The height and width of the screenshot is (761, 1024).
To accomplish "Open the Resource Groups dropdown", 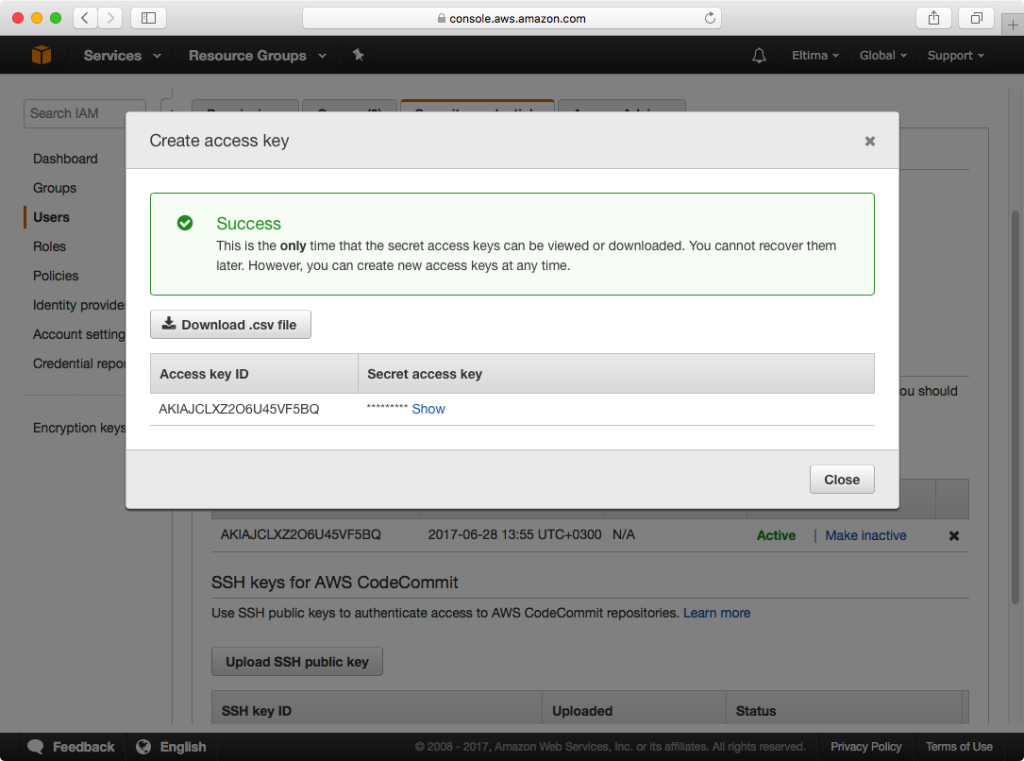I will [257, 55].
